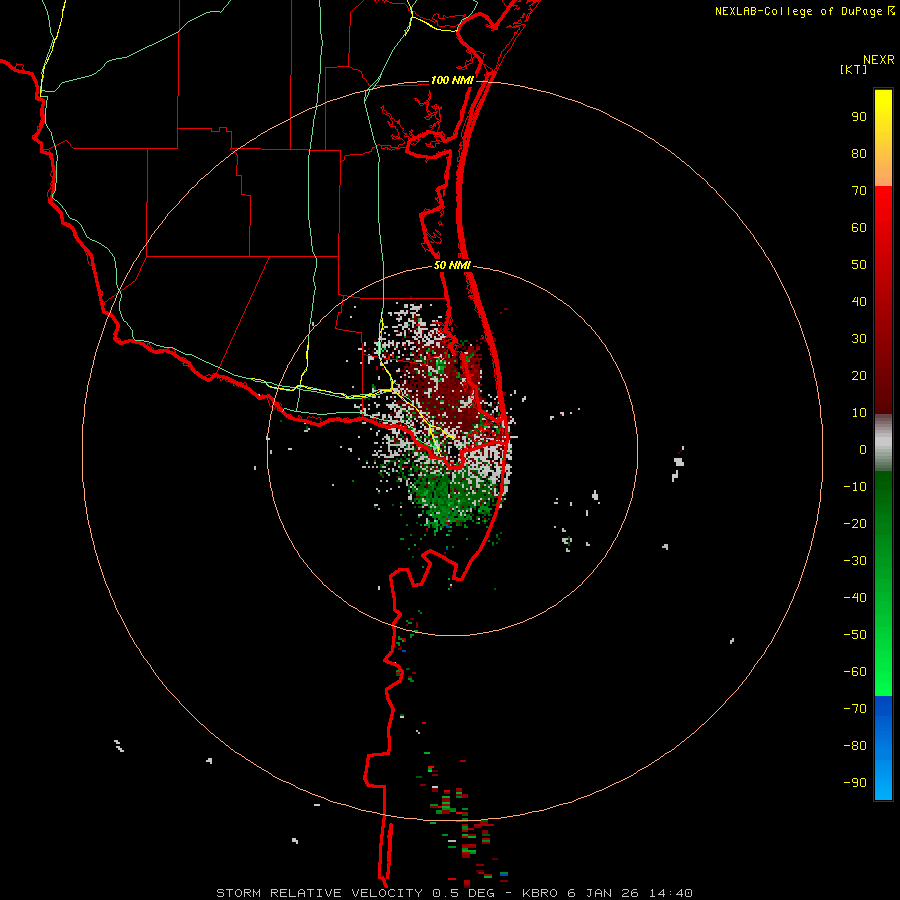Click the -10 scale value
Screen dimensions: 900x900
855,487
